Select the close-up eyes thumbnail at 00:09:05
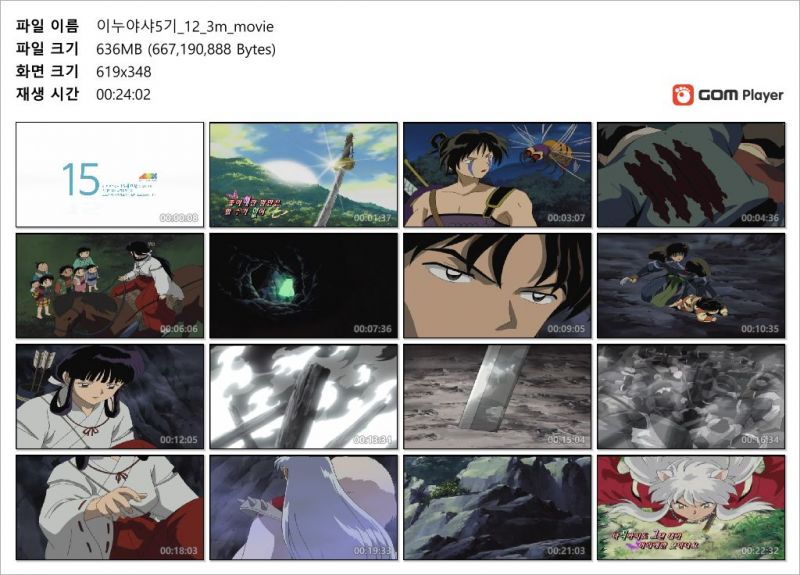The width and height of the screenshot is (800, 575). pos(497,286)
